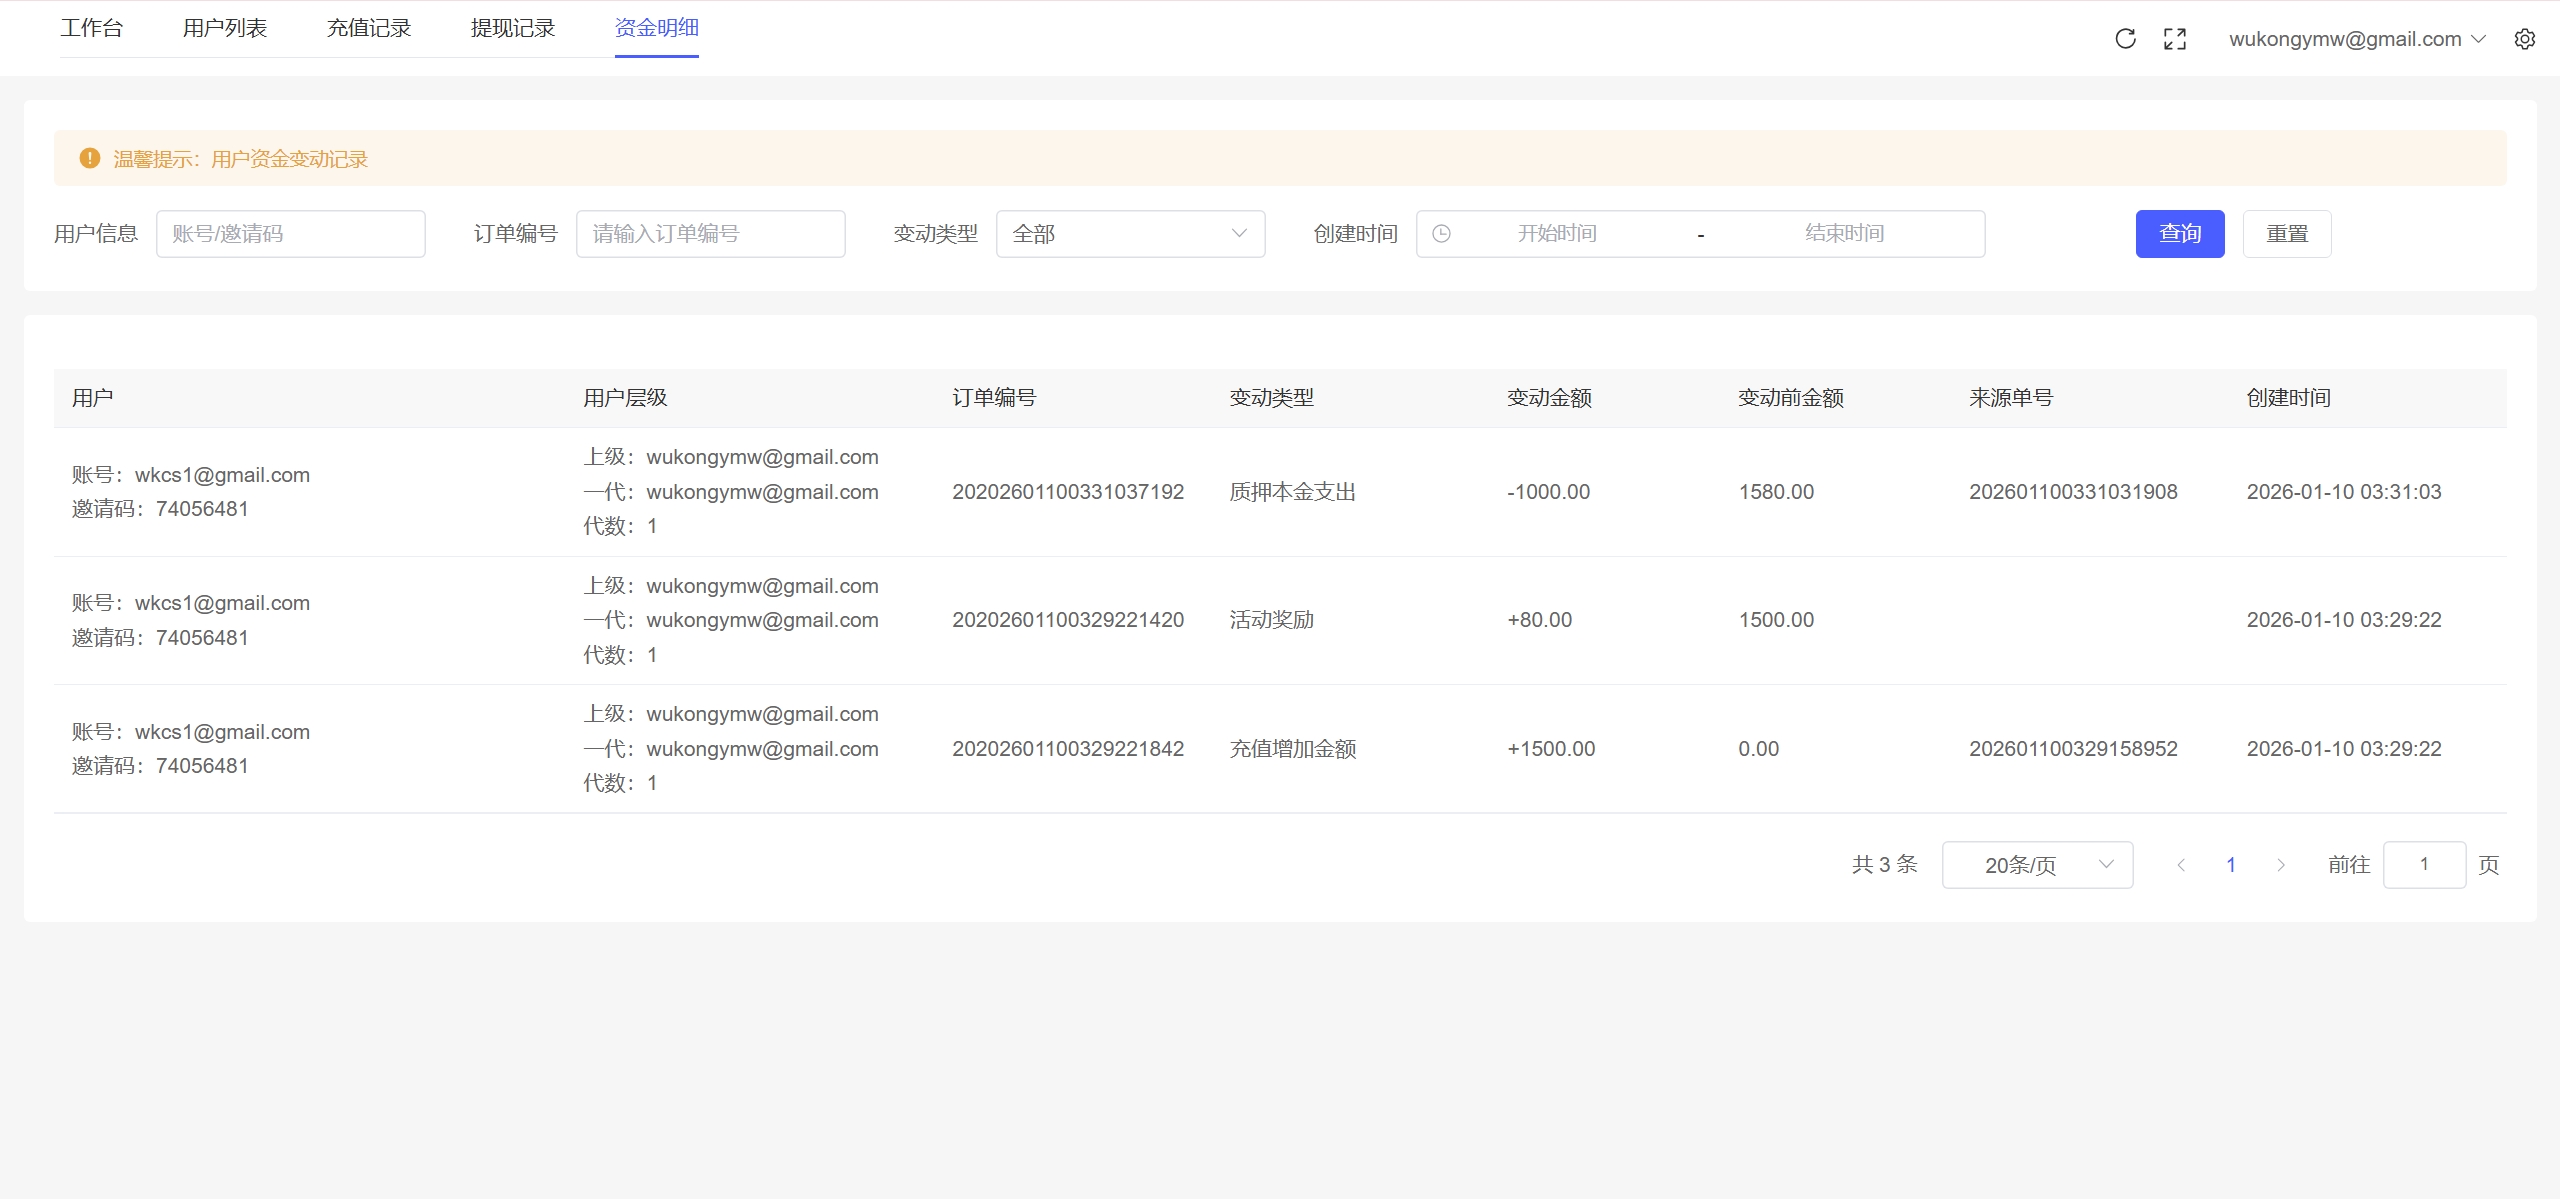The height and width of the screenshot is (1199, 2560).
Task: Click the 订单编号 input field
Action: [710, 234]
